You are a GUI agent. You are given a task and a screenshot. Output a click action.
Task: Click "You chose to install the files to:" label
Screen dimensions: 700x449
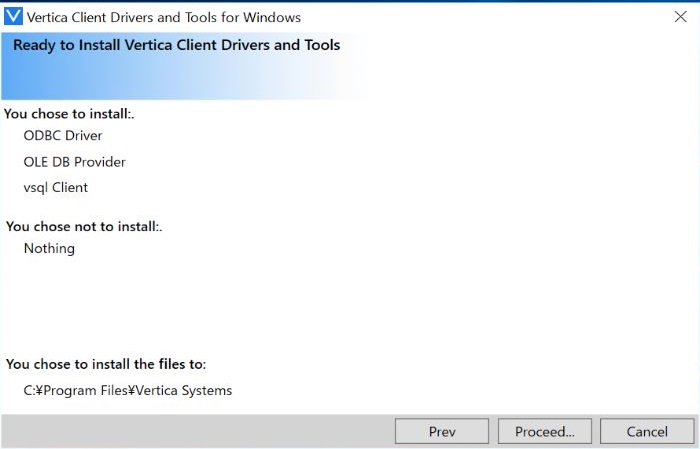click(106, 364)
